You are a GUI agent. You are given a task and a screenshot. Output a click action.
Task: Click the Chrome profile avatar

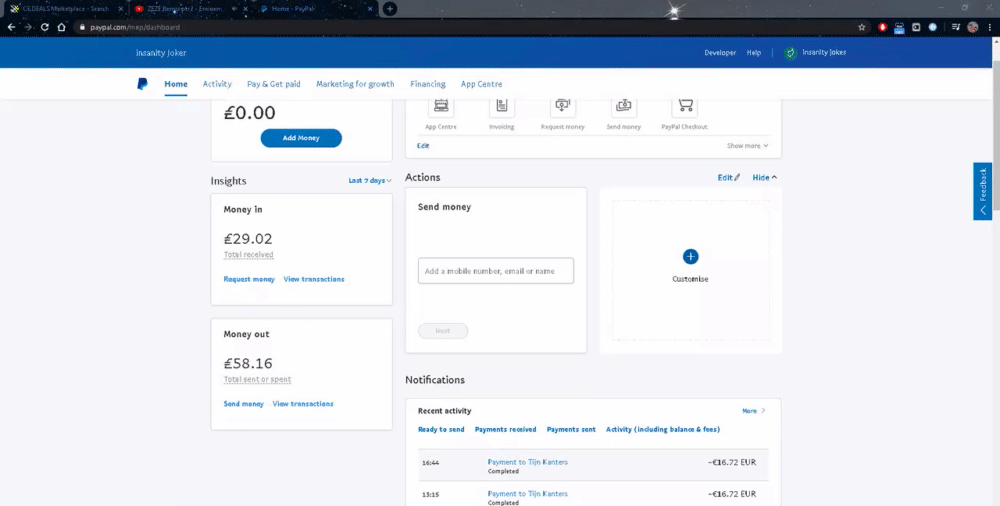[973, 27]
